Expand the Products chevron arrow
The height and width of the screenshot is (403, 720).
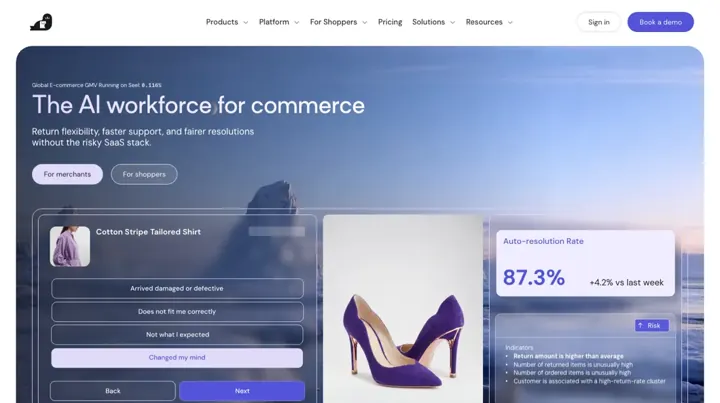(x=246, y=22)
